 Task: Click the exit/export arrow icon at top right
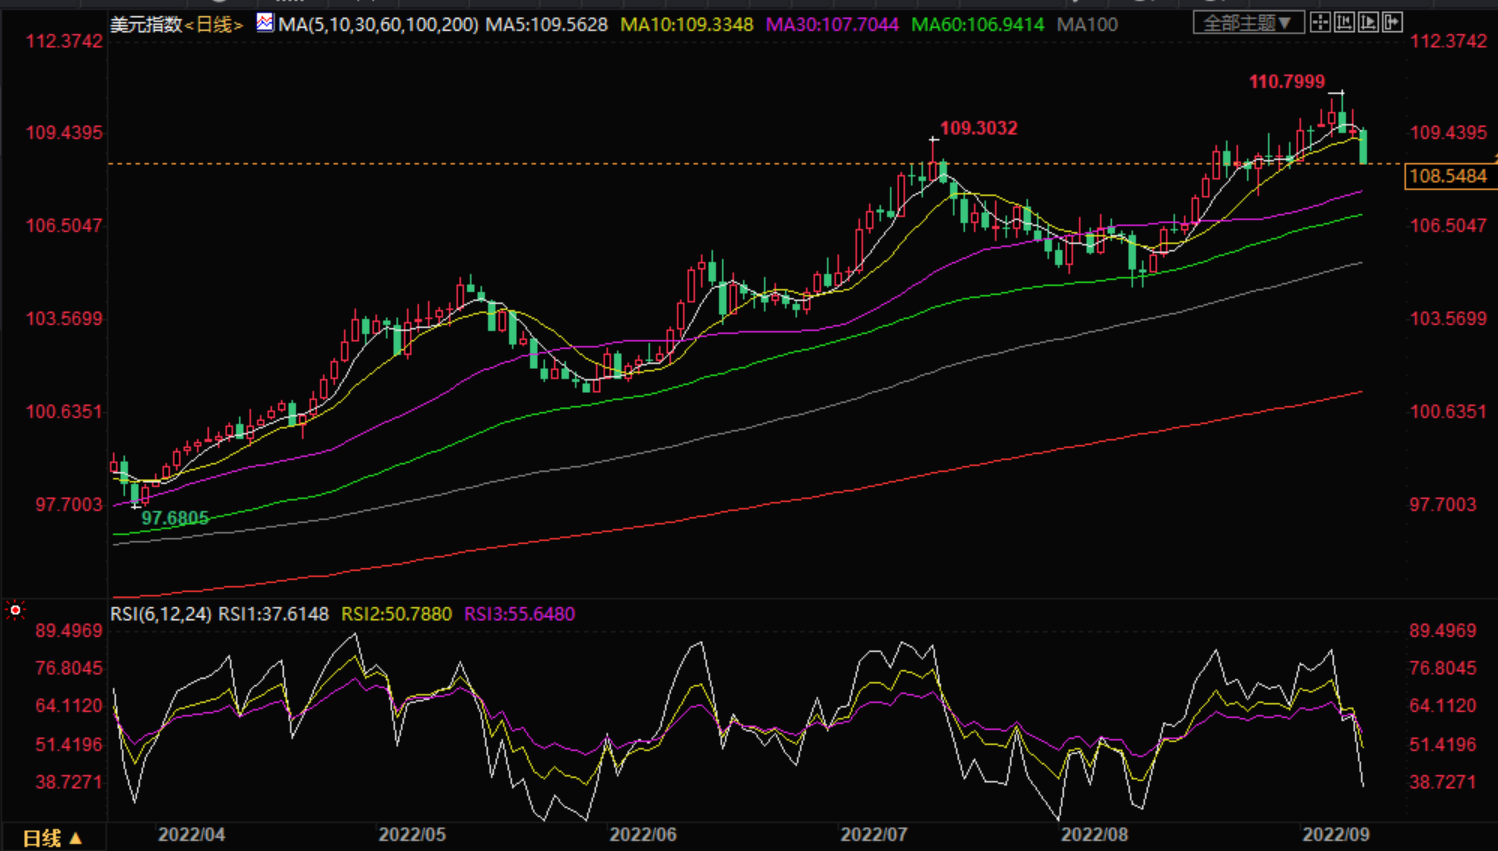tap(1392, 22)
